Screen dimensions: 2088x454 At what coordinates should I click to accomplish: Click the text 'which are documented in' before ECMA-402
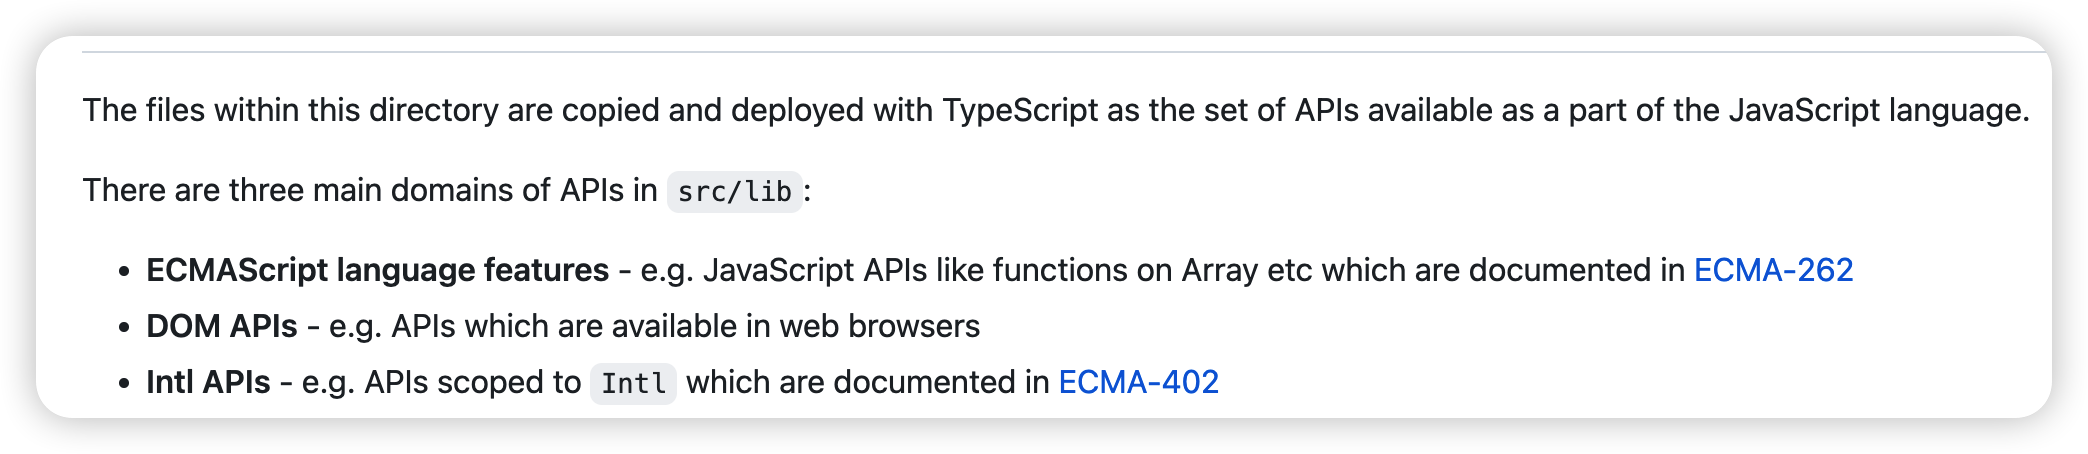coord(868,382)
